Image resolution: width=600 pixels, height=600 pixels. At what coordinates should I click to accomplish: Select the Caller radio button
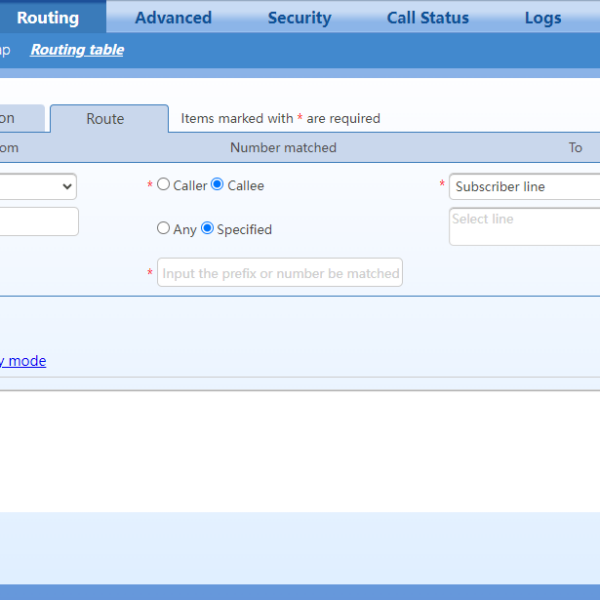coord(164,185)
